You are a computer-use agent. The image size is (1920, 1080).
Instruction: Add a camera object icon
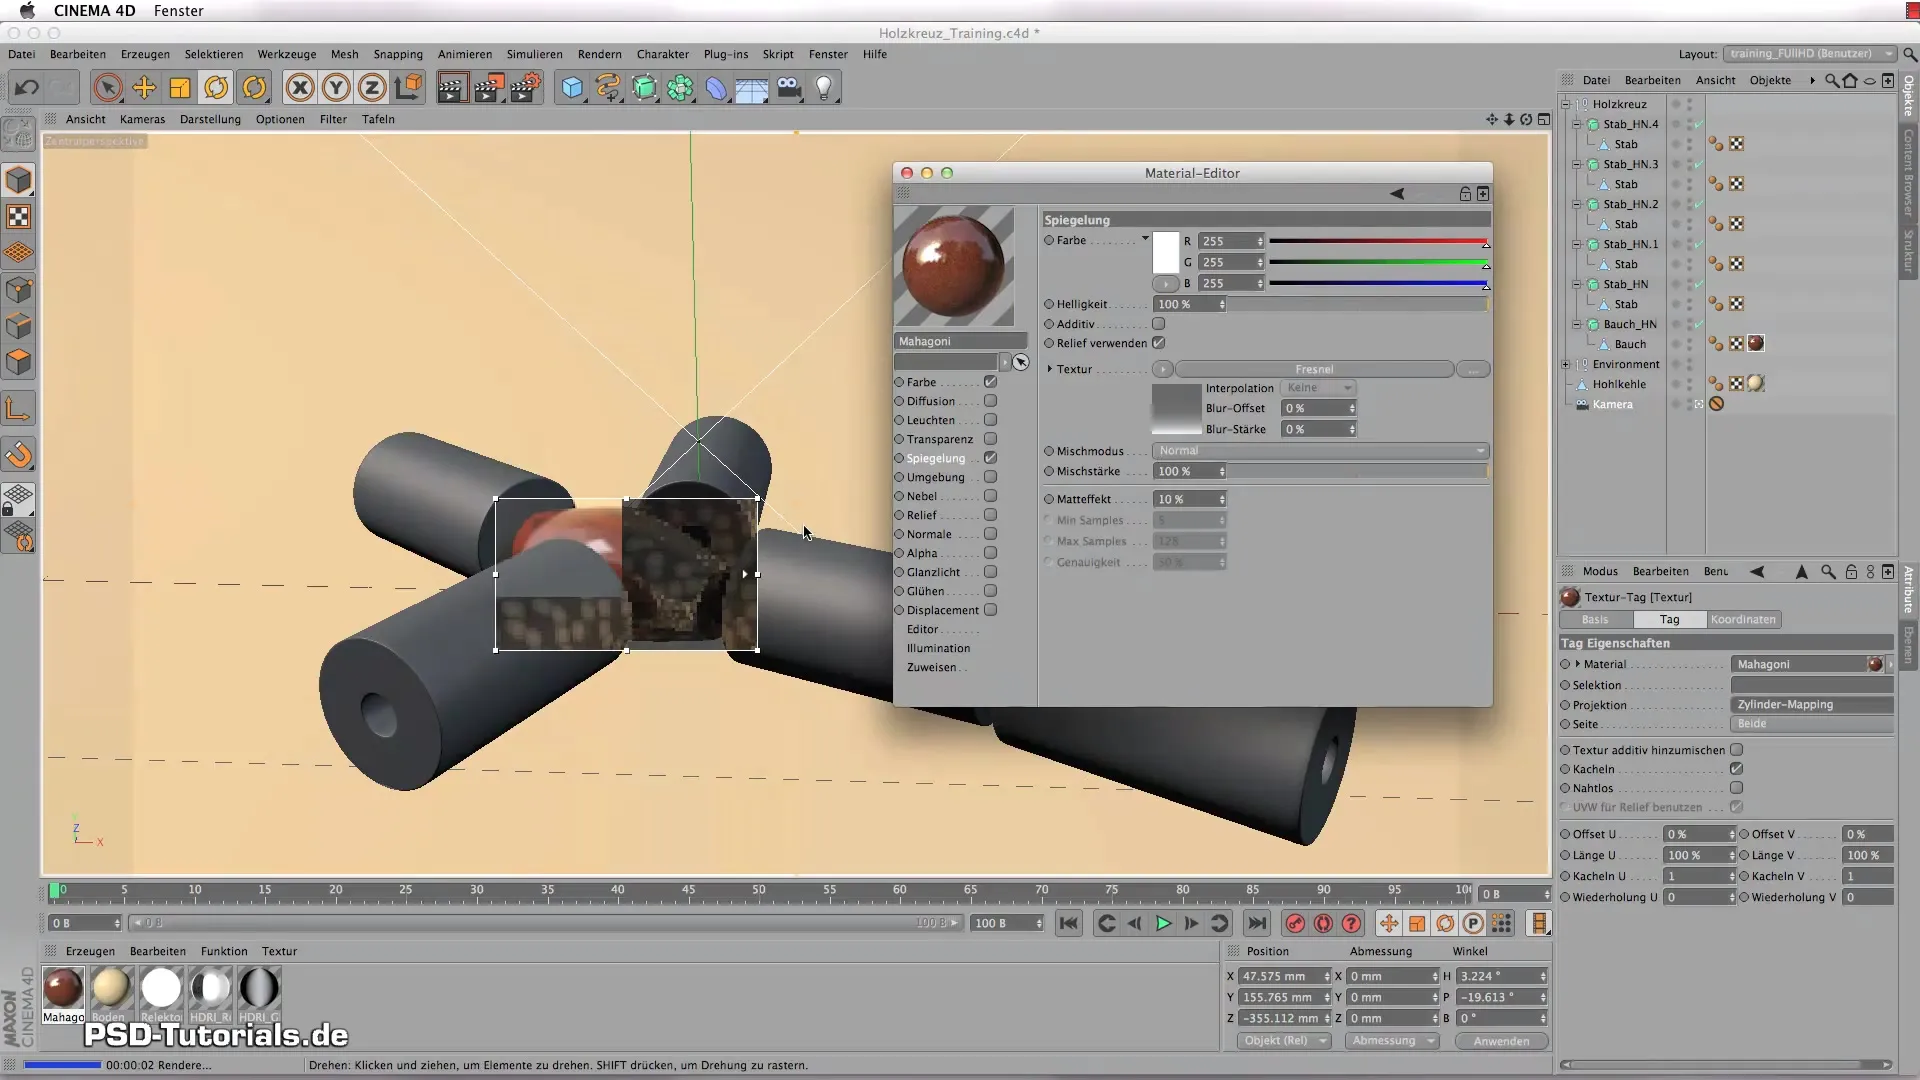[789, 88]
